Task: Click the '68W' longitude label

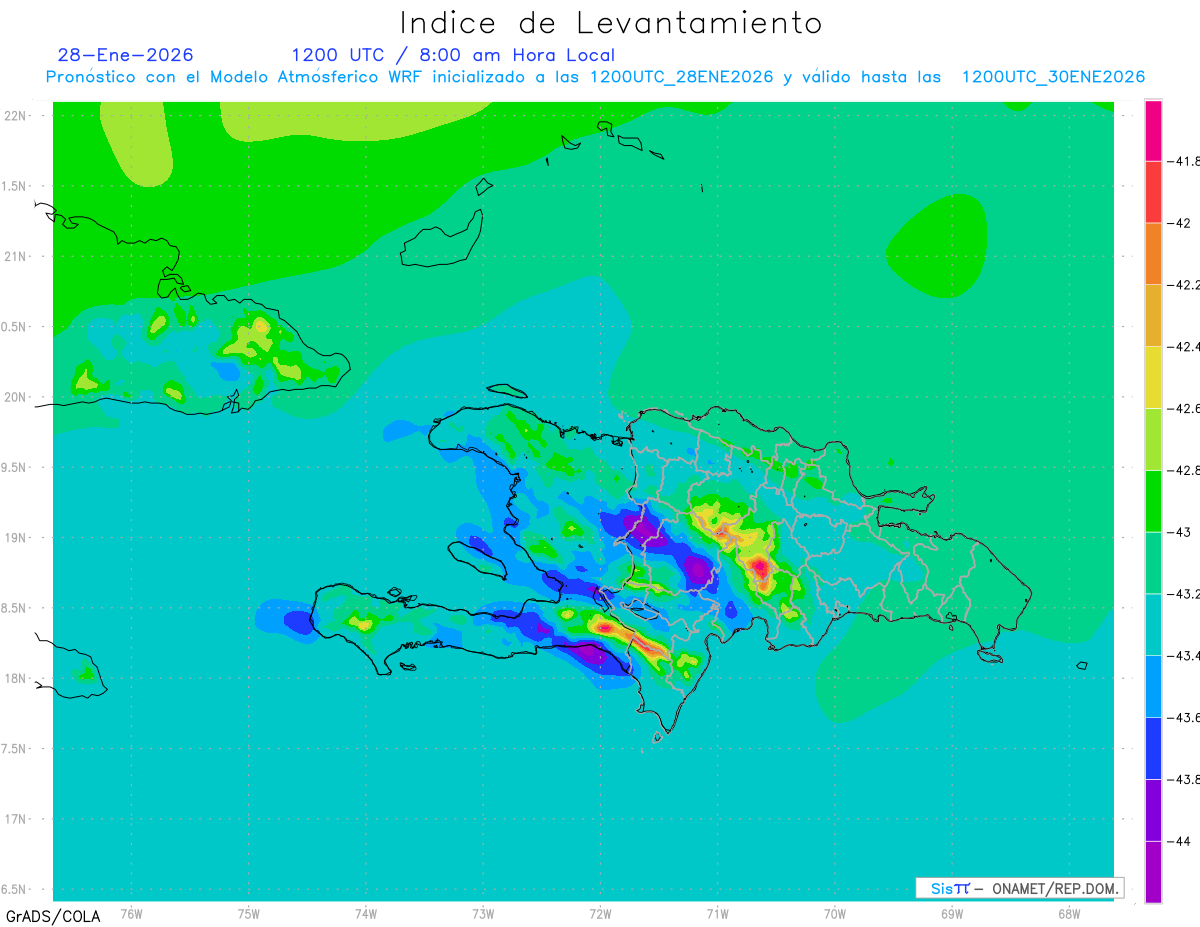Action: (1069, 914)
